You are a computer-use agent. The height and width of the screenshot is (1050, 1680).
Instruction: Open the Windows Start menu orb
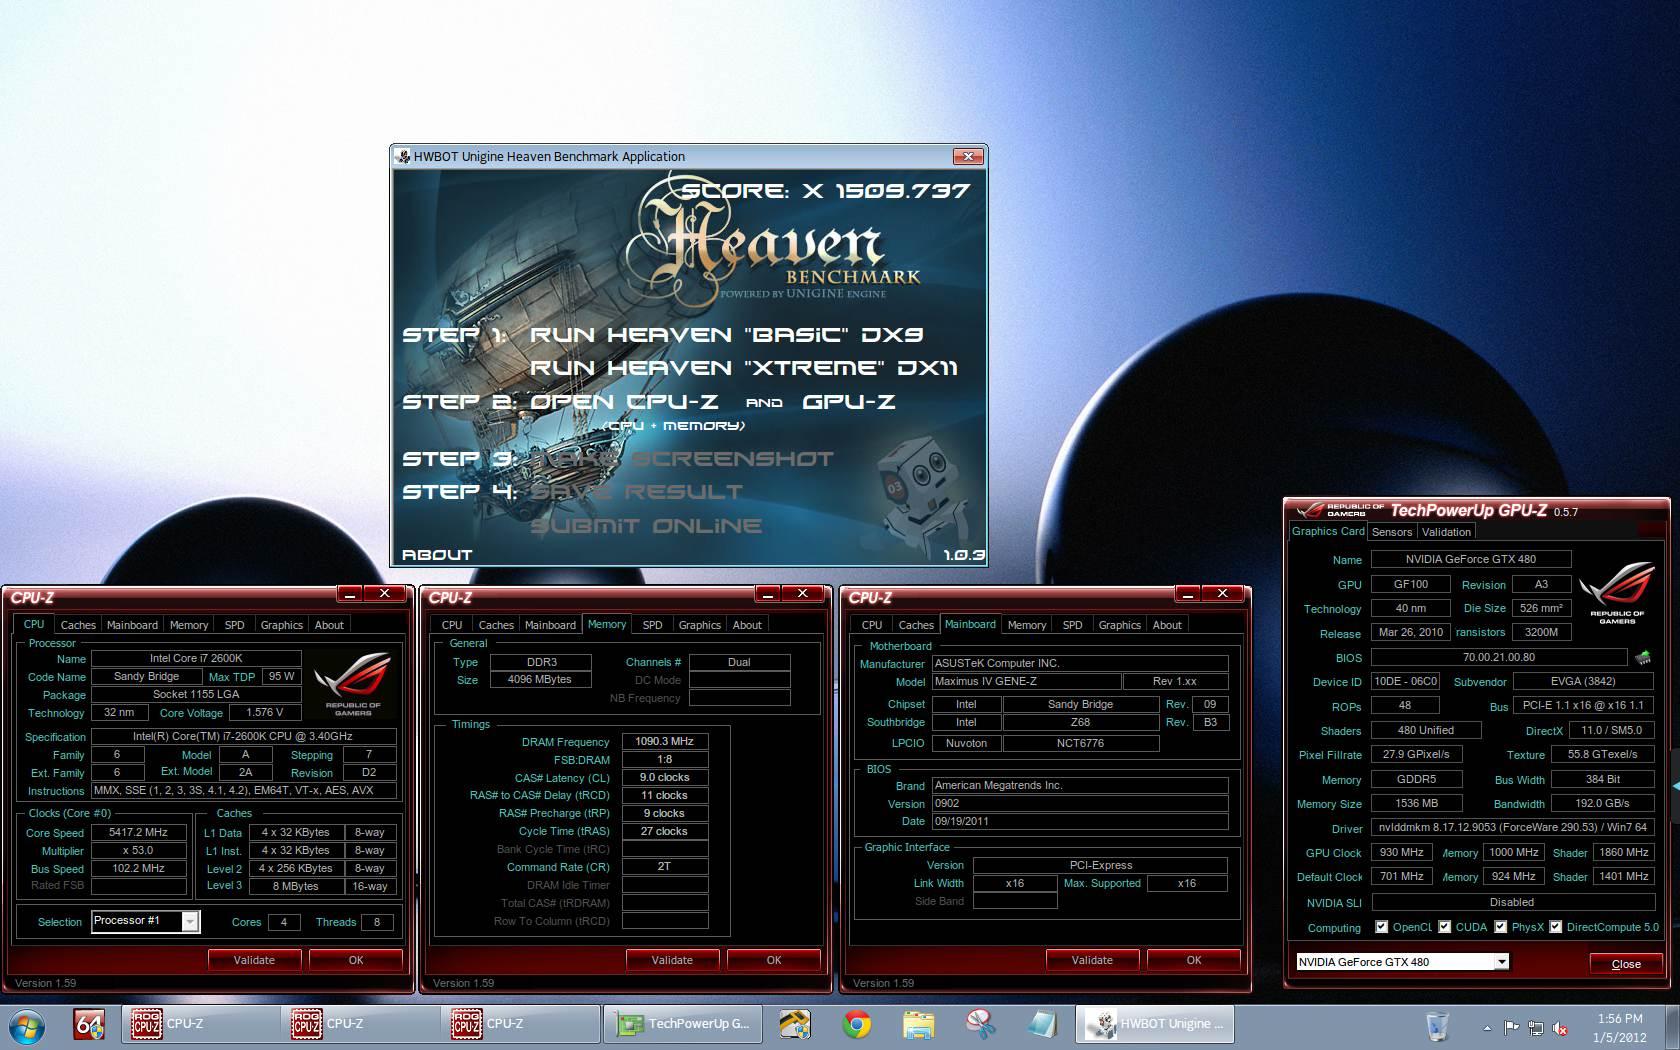tap(27, 1025)
